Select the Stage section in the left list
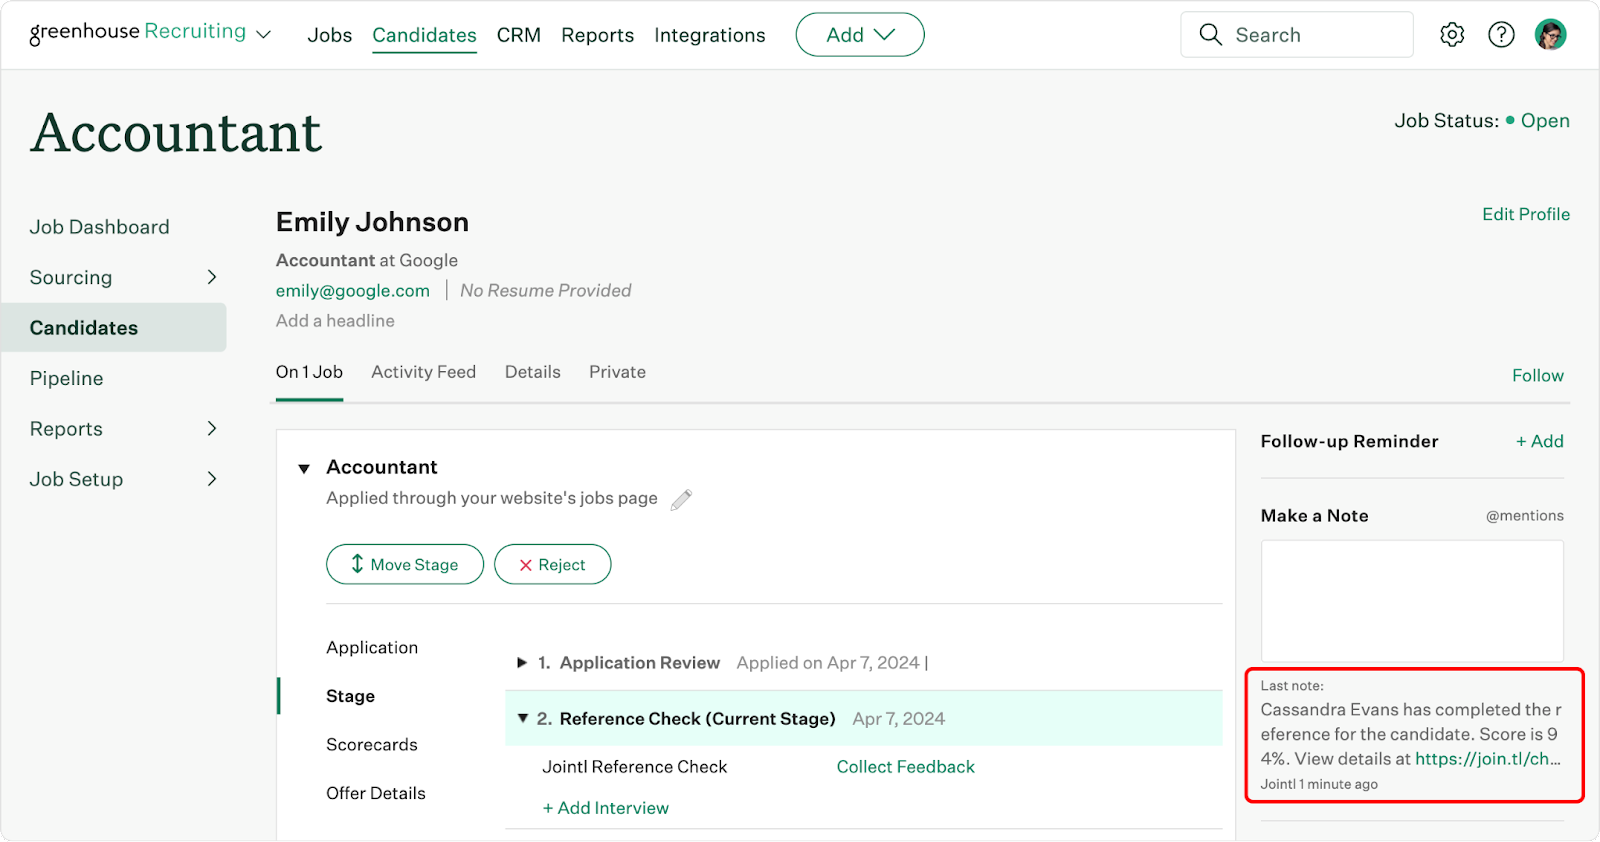 coord(350,696)
